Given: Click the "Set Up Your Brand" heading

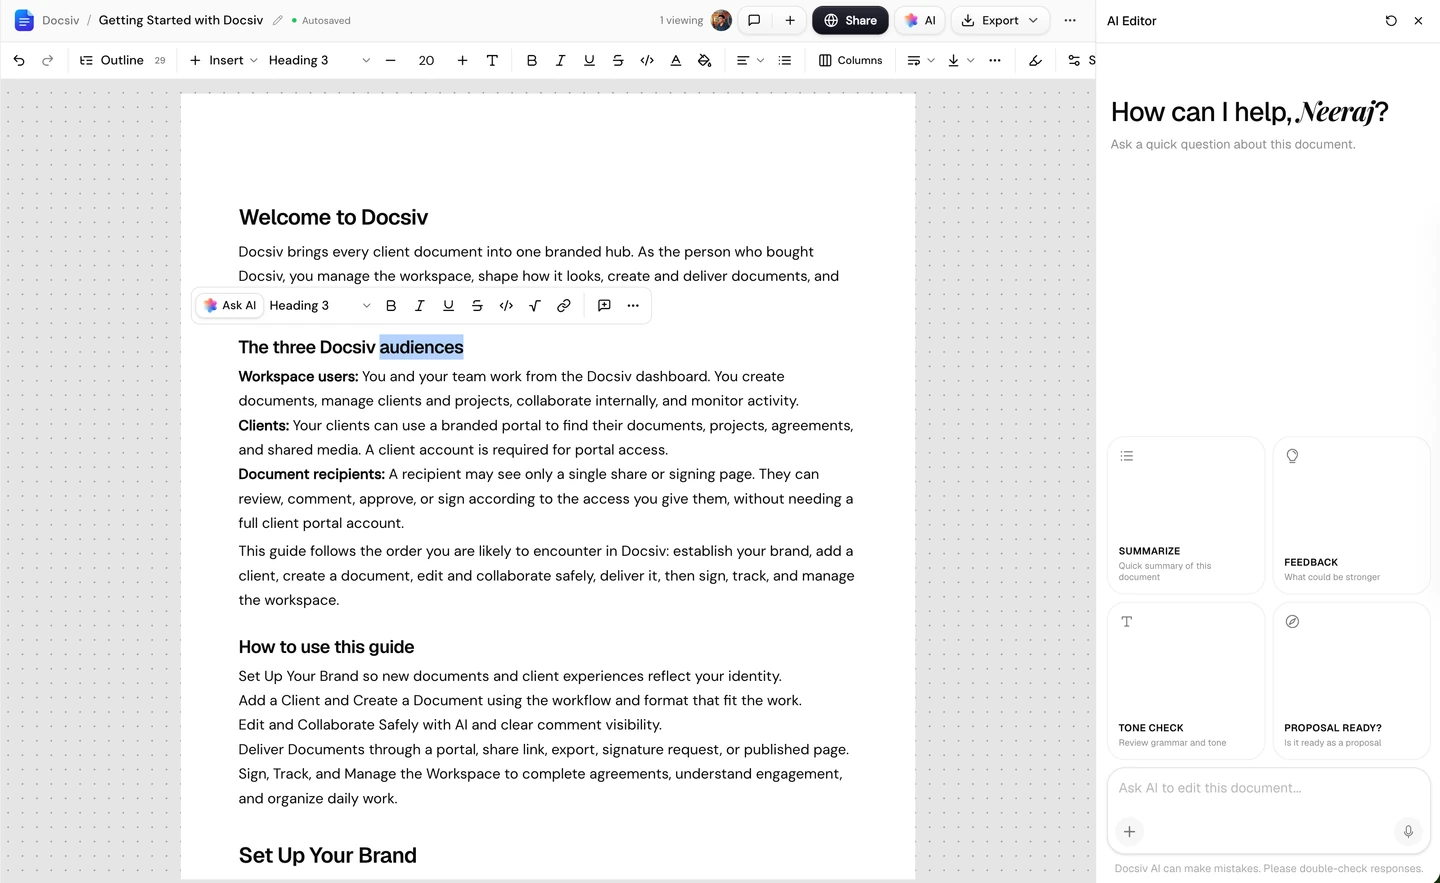Looking at the screenshot, I should point(327,855).
